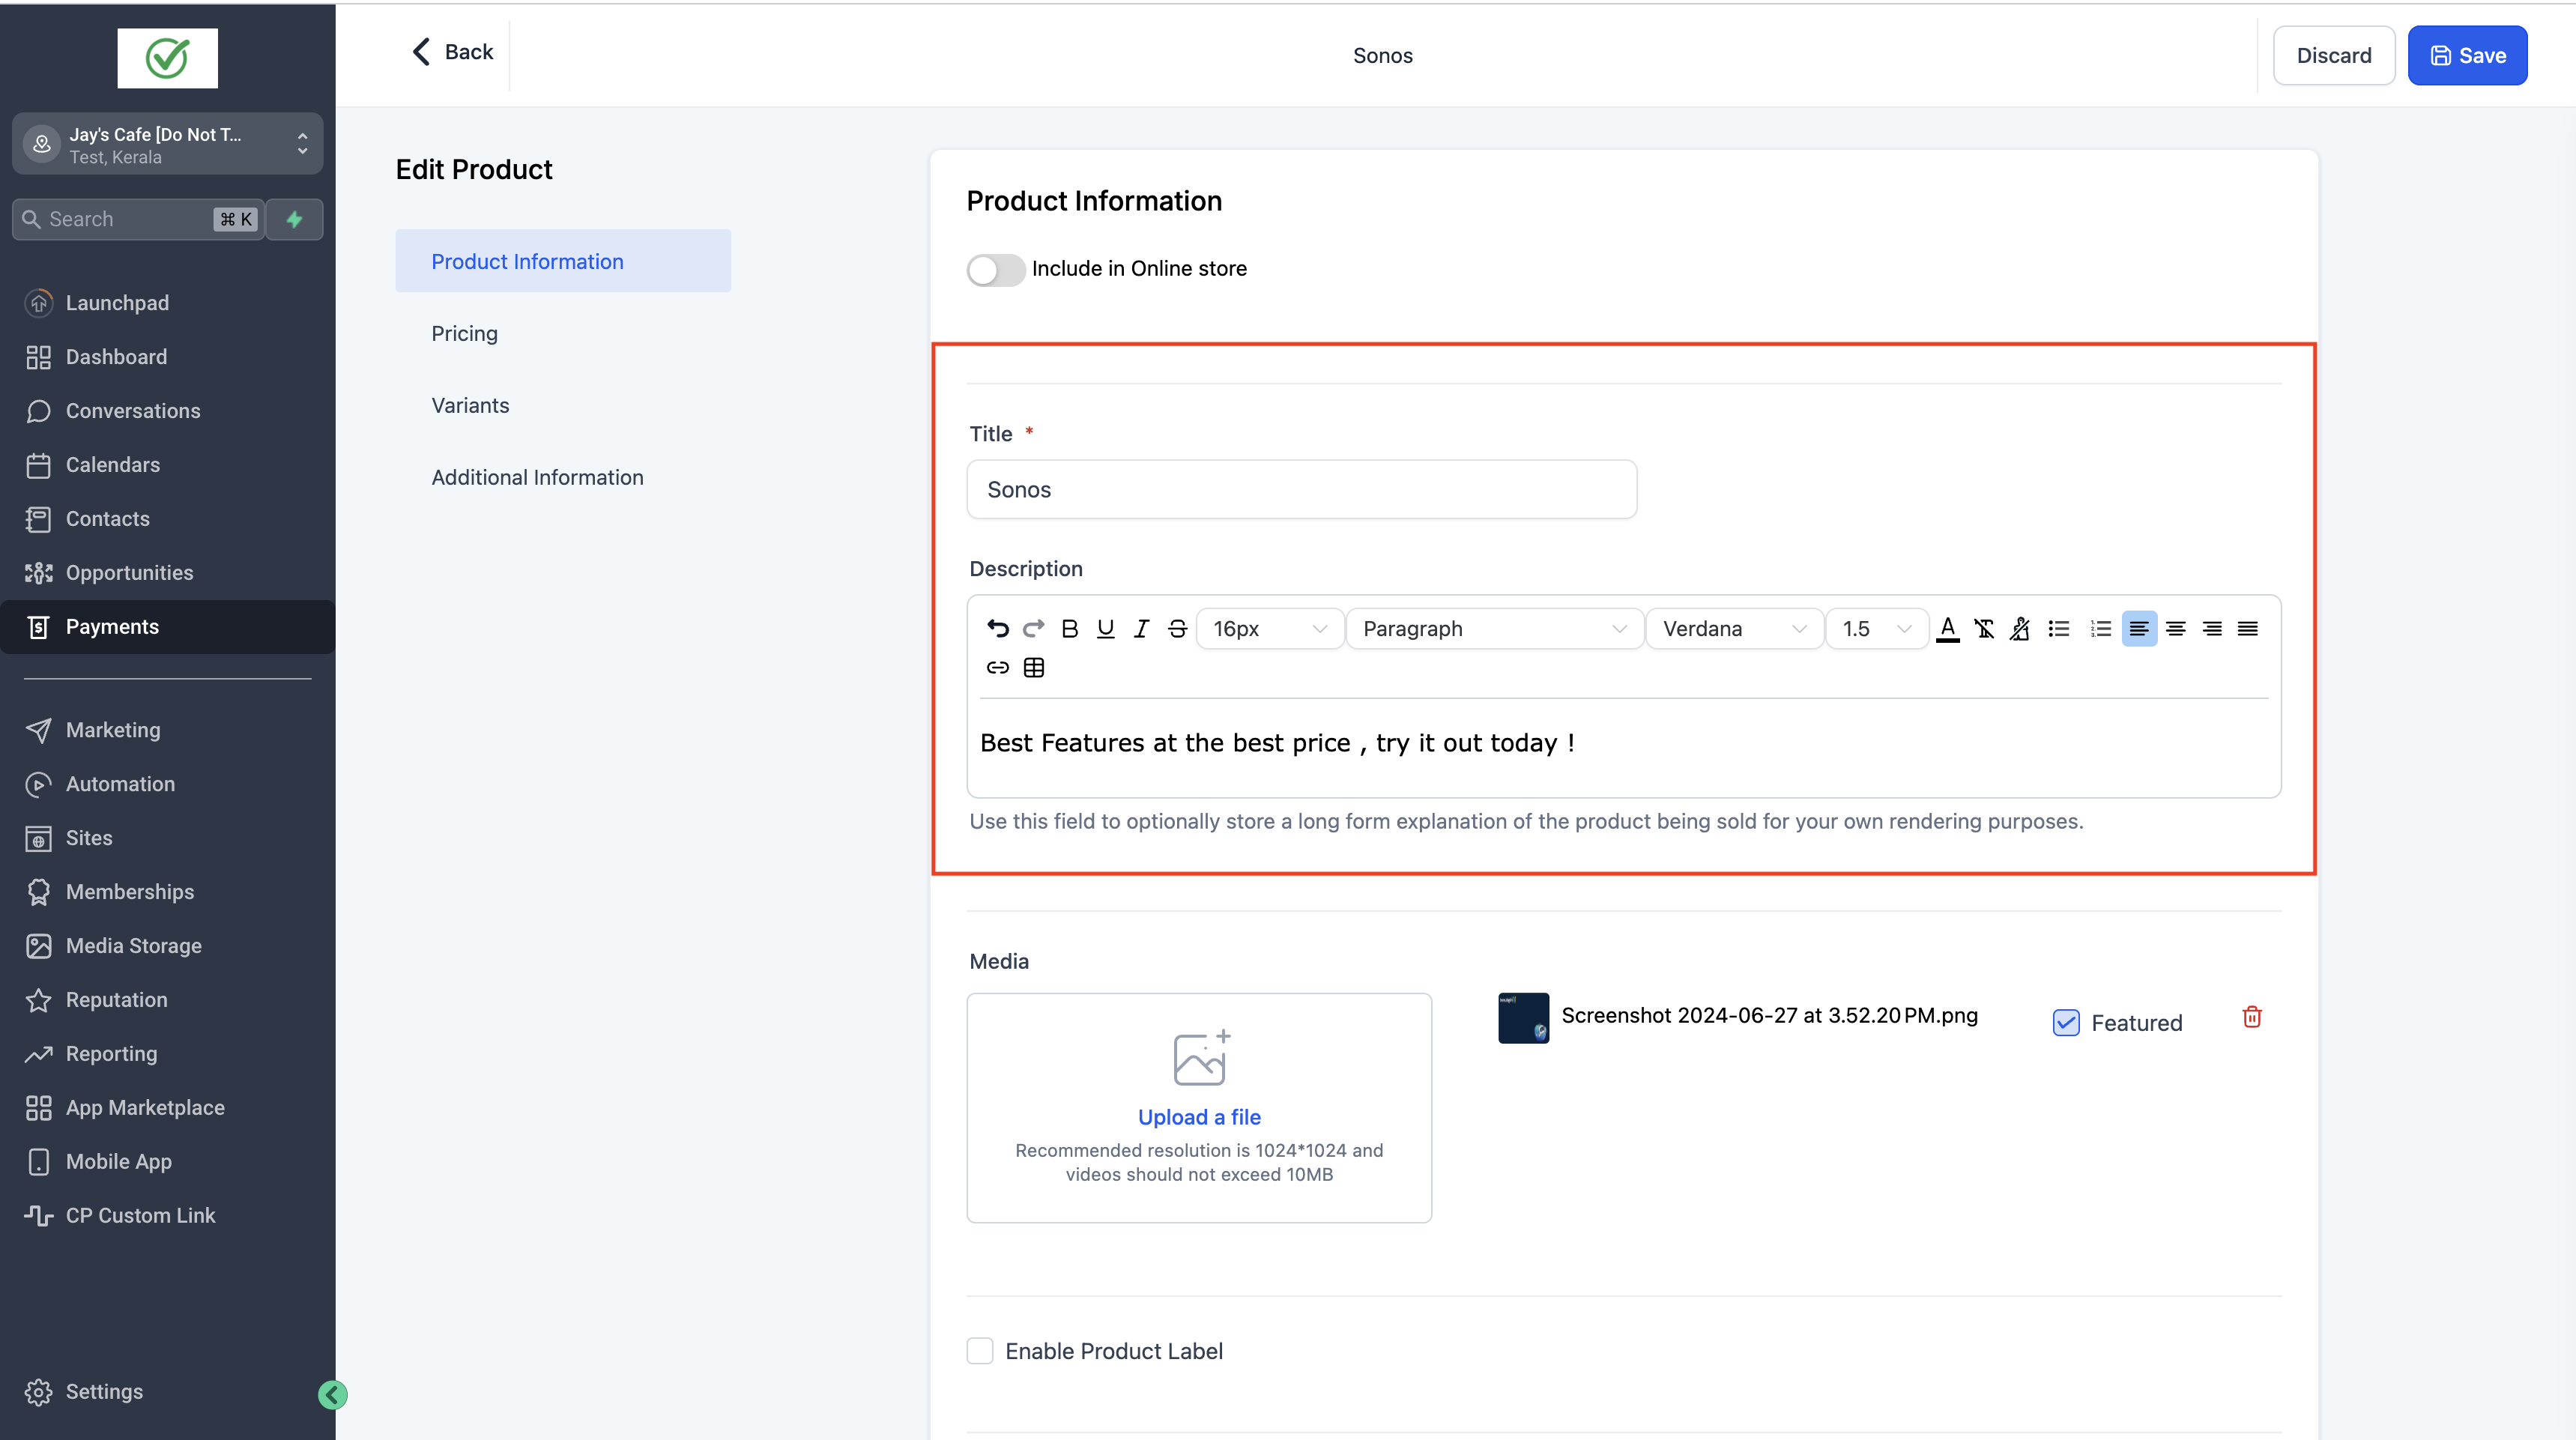Switch to the Pricing section

pyautogui.click(x=465, y=333)
